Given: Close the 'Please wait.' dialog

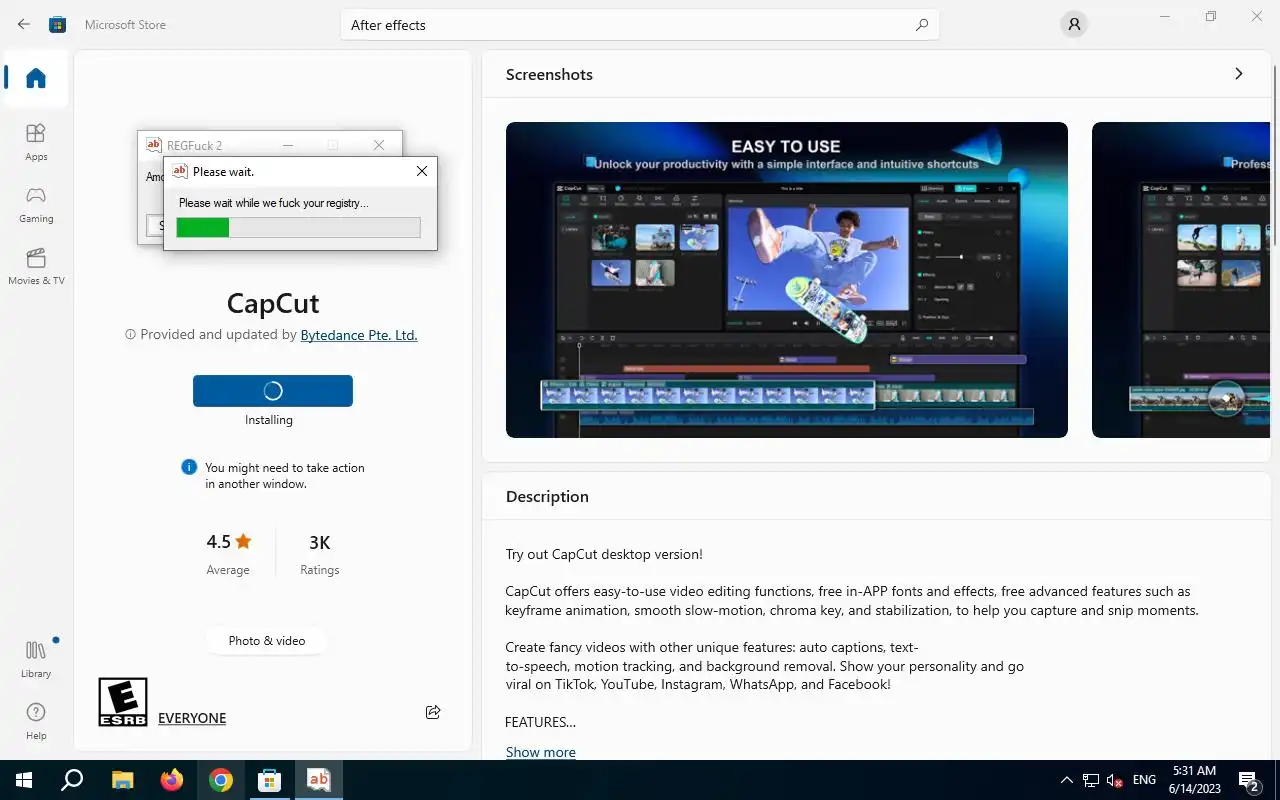Looking at the screenshot, I should pos(422,171).
